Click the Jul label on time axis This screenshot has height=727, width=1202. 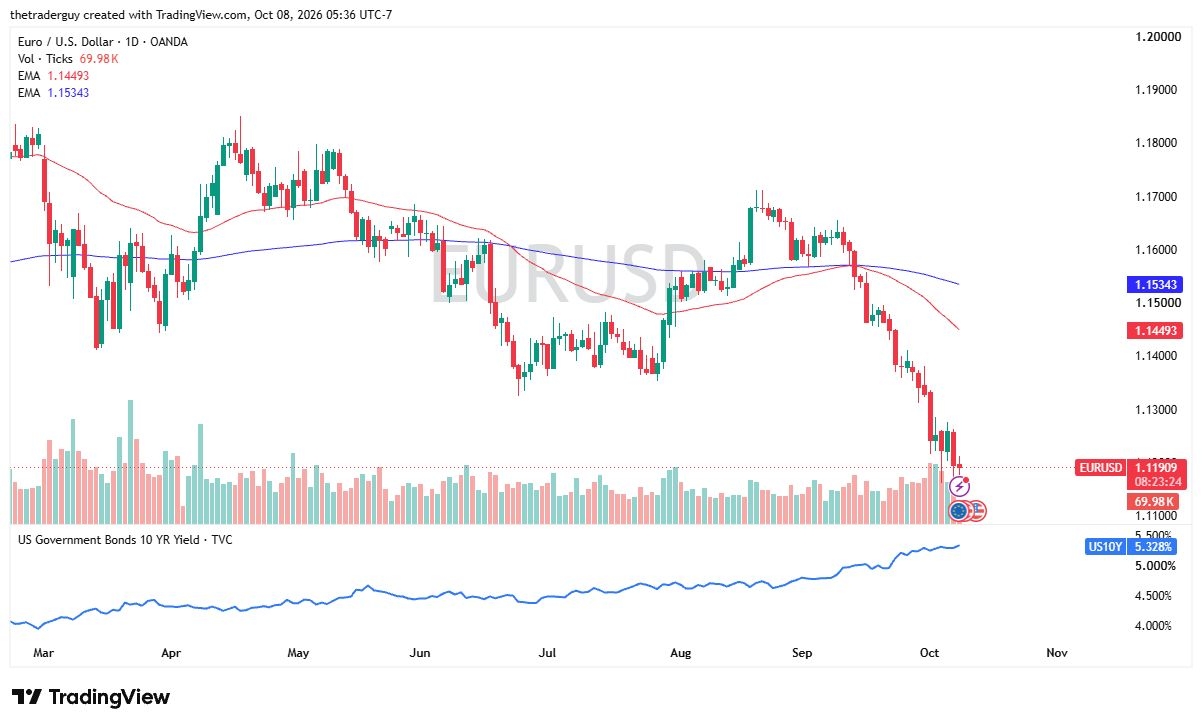547,653
